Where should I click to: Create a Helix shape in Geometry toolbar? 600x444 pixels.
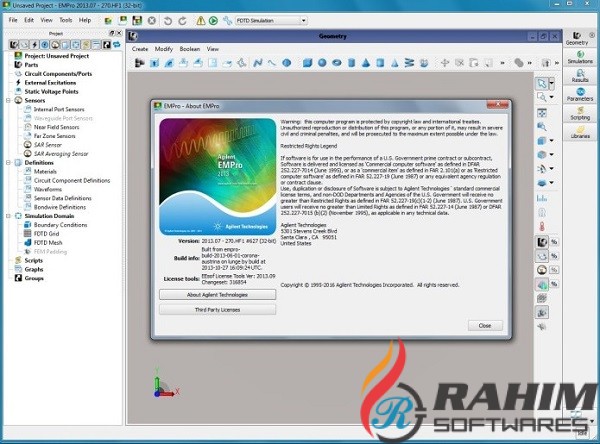[x=409, y=62]
